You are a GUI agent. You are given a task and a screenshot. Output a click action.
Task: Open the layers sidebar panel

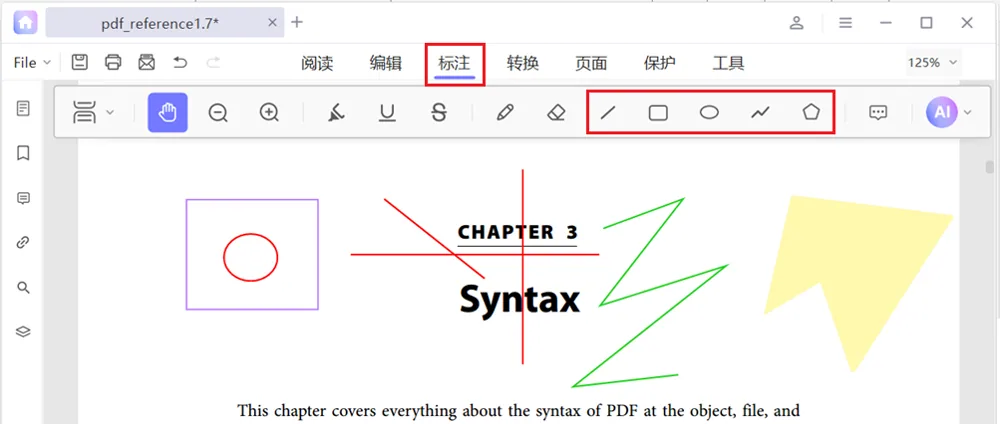[24, 332]
